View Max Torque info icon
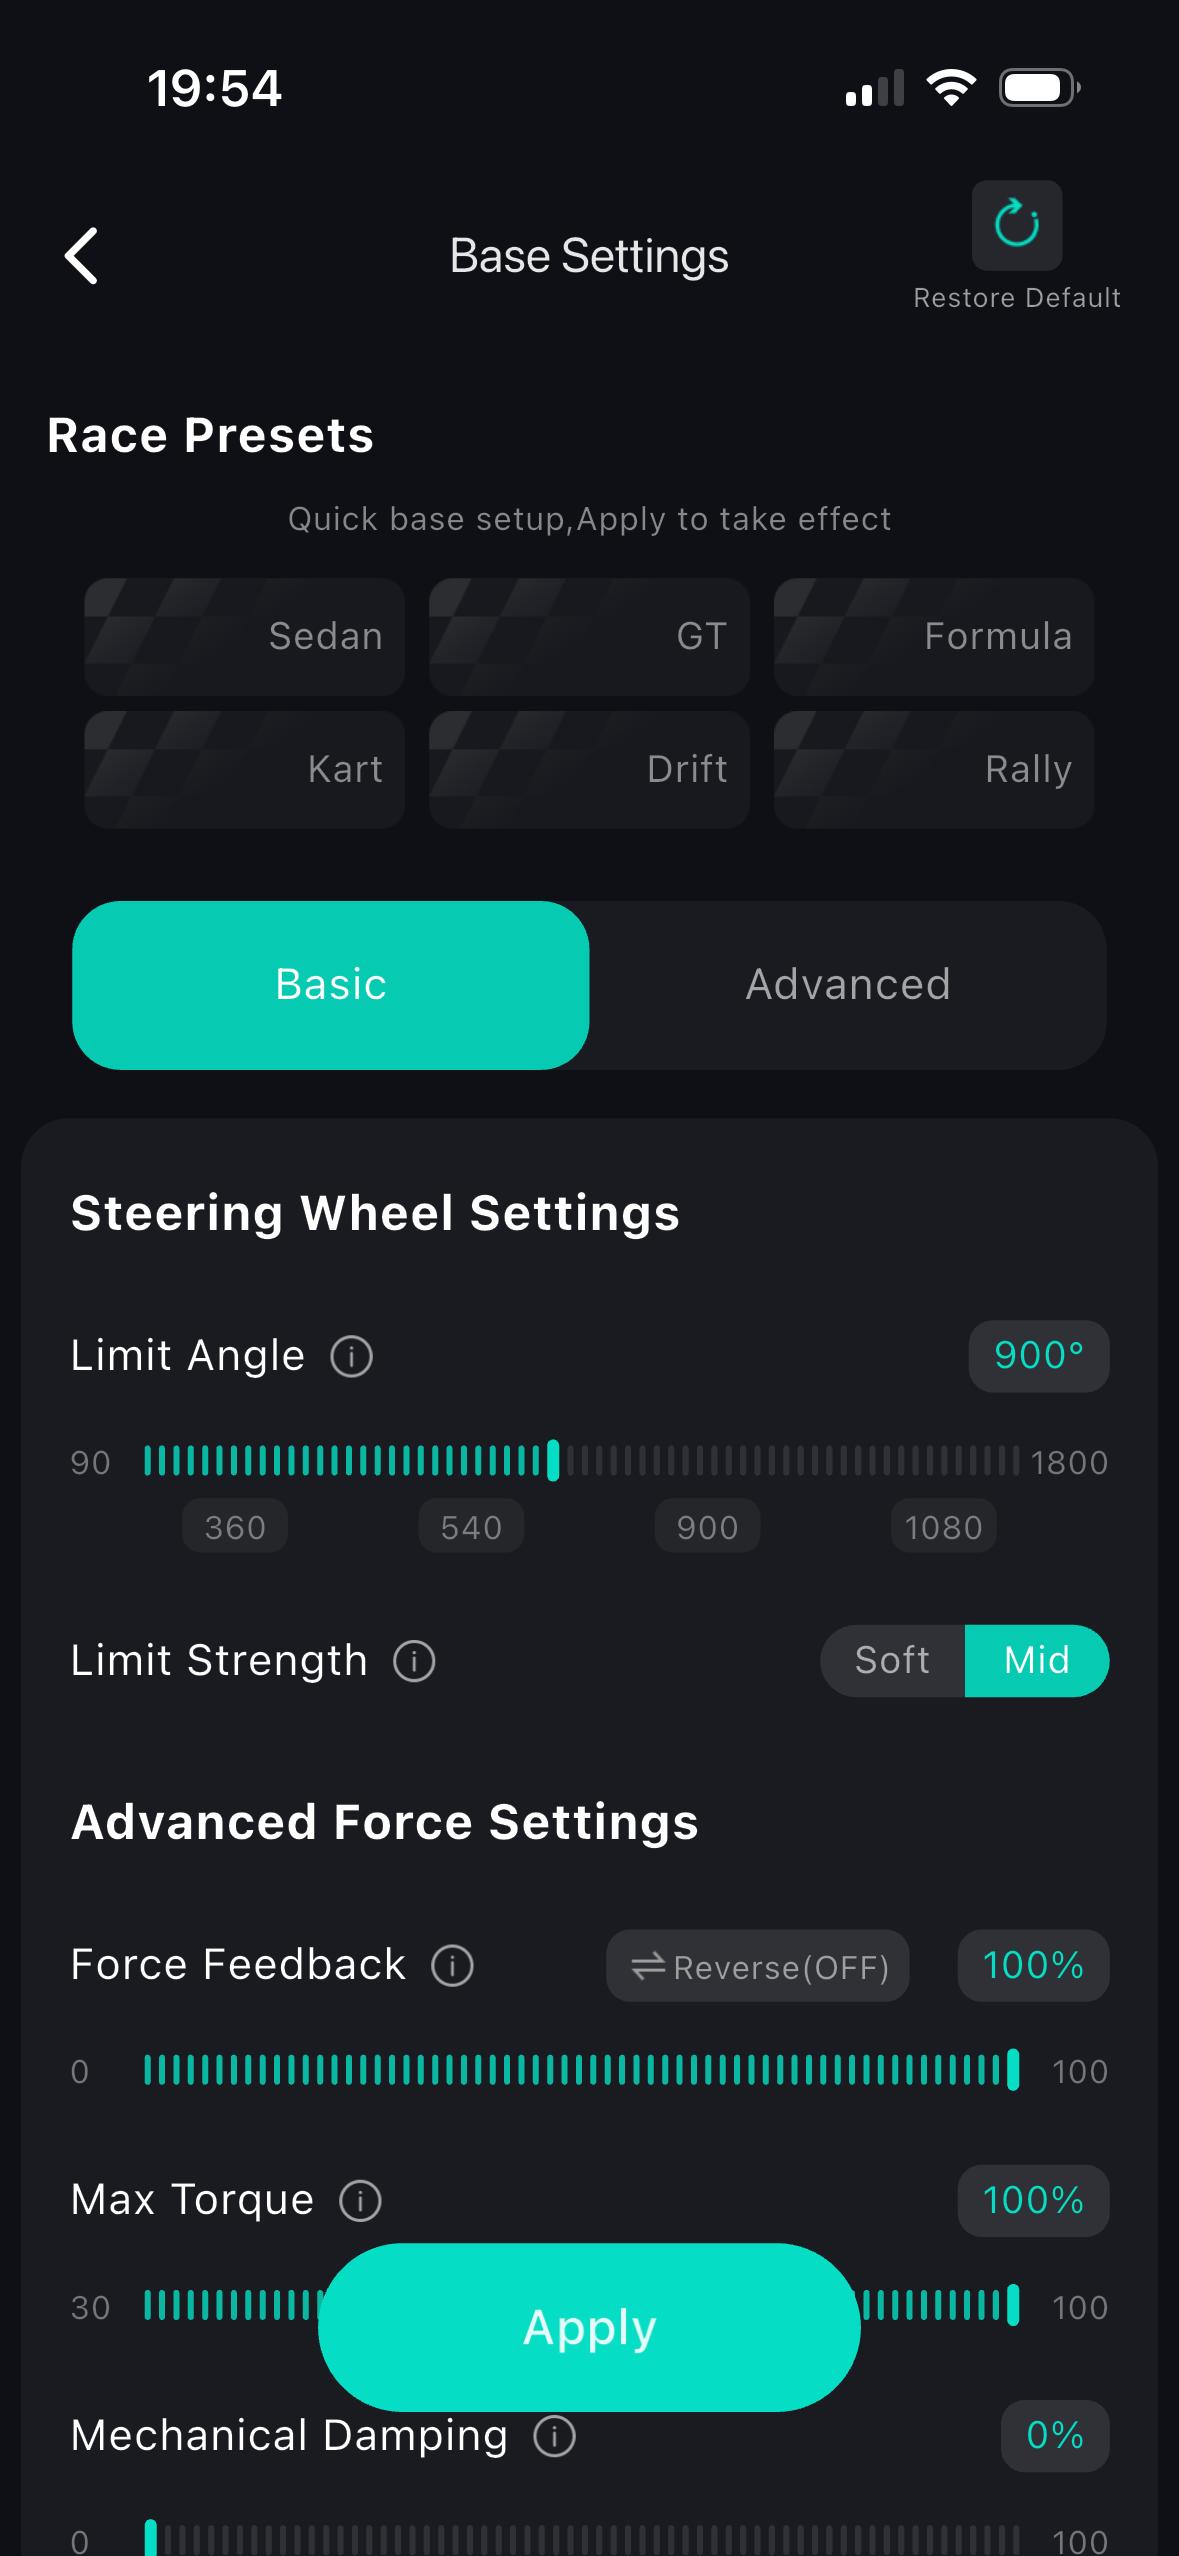Screen dimensions: 1179x2556 tap(360, 2201)
